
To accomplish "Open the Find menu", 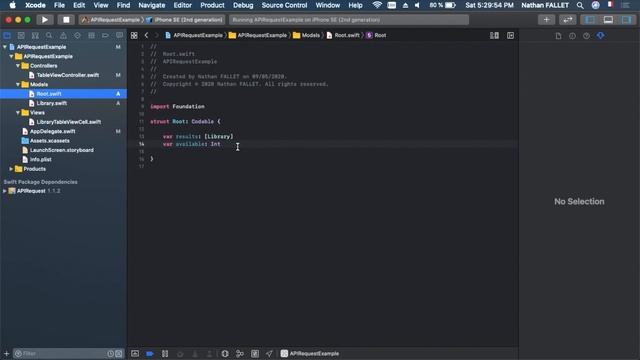I will click(123, 5).
